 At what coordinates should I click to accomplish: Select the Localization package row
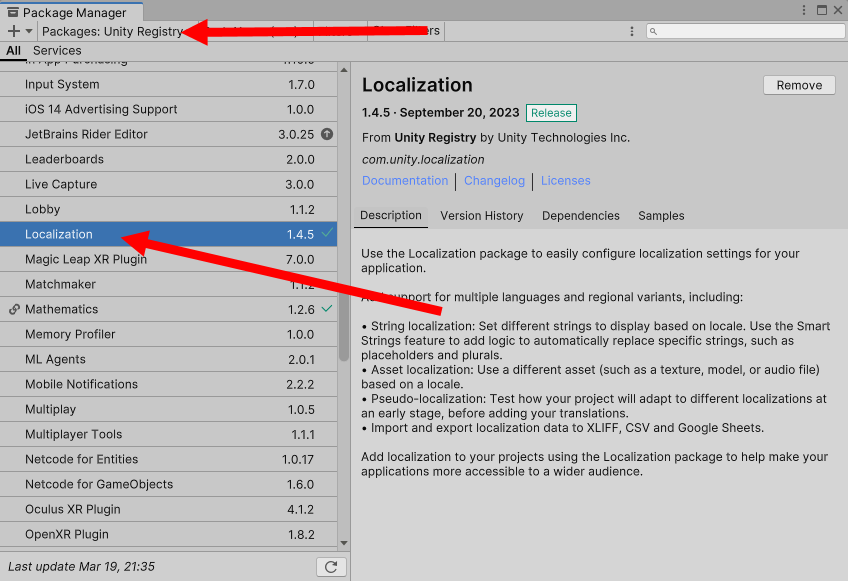tap(168, 234)
